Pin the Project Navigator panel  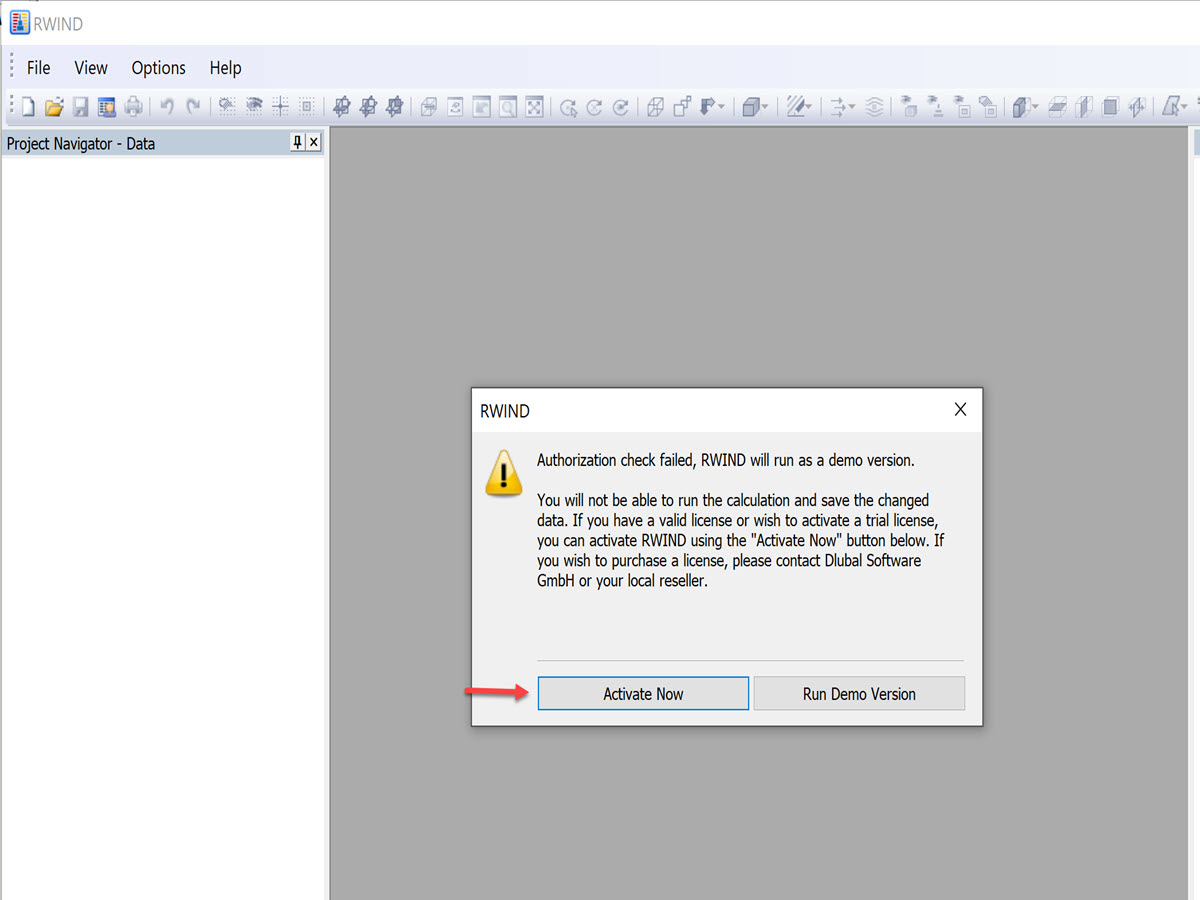click(x=297, y=143)
